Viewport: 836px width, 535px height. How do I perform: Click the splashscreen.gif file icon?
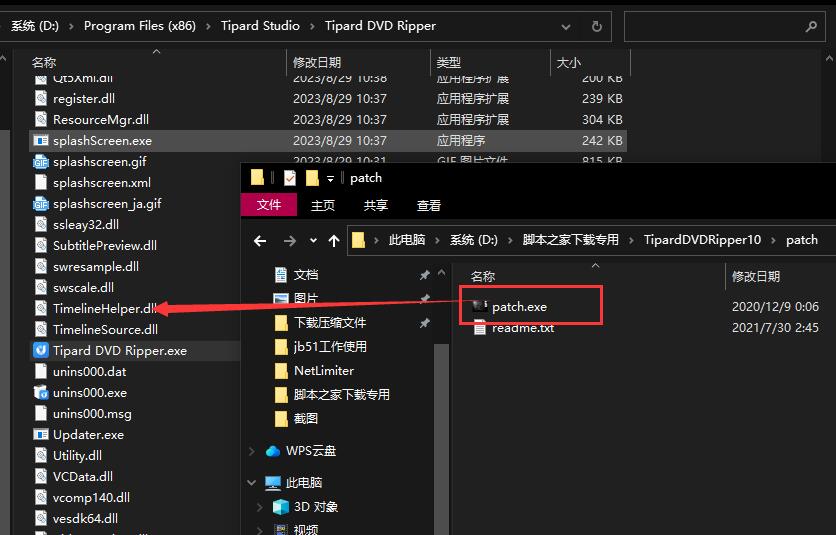point(41,162)
